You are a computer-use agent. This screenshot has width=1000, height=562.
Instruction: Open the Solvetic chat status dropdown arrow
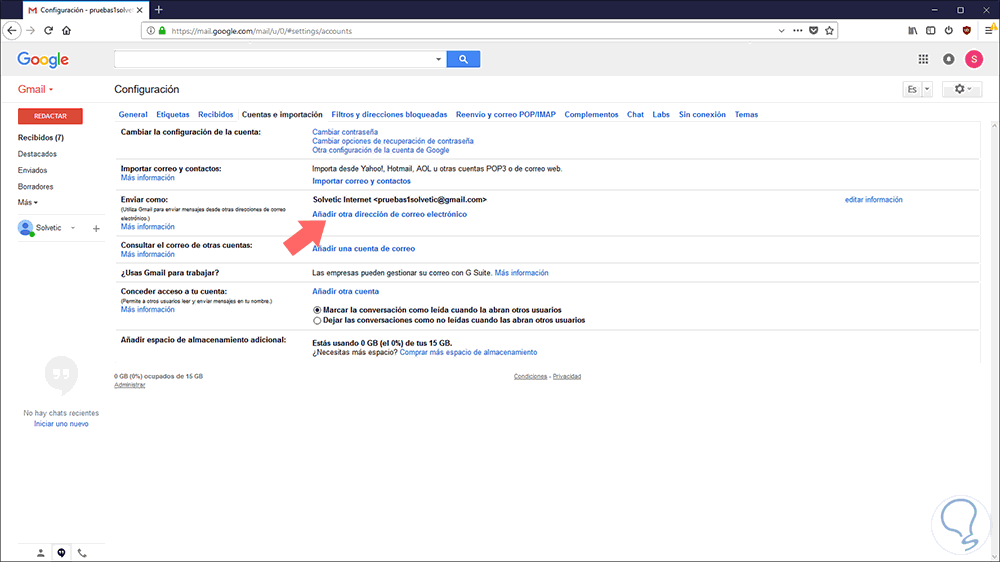tap(73, 228)
